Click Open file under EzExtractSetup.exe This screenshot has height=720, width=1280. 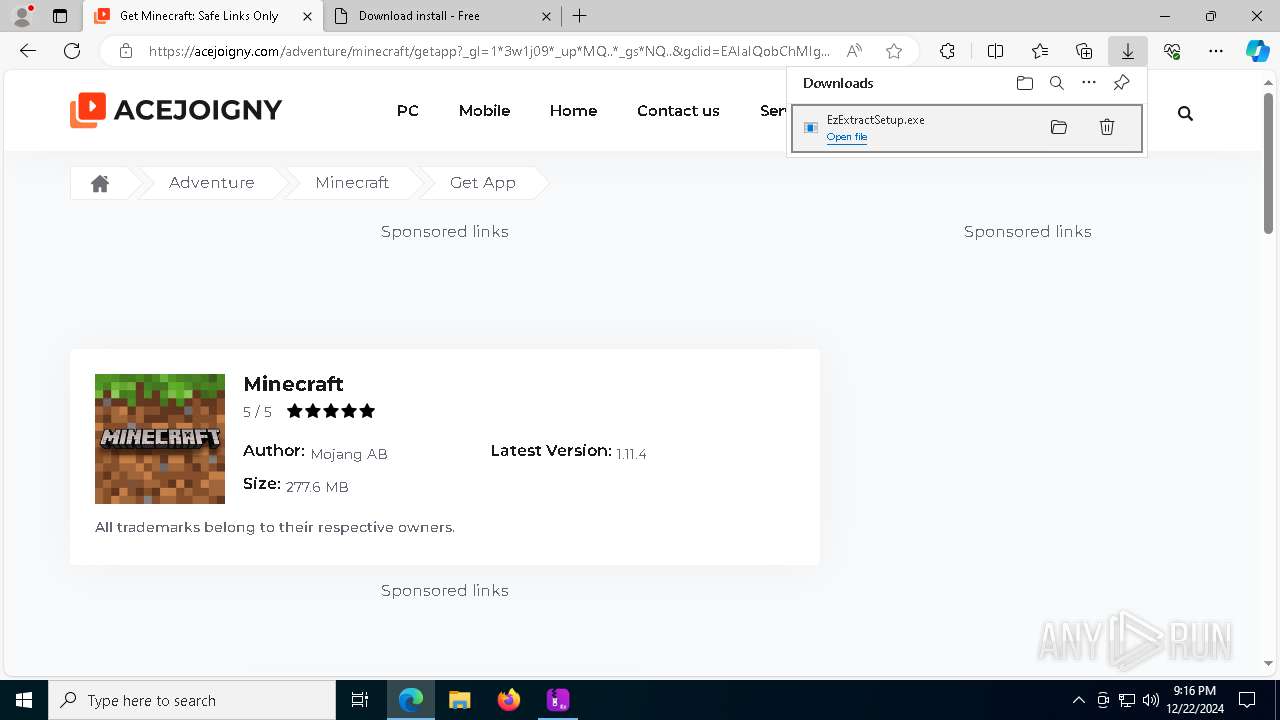[847, 137]
